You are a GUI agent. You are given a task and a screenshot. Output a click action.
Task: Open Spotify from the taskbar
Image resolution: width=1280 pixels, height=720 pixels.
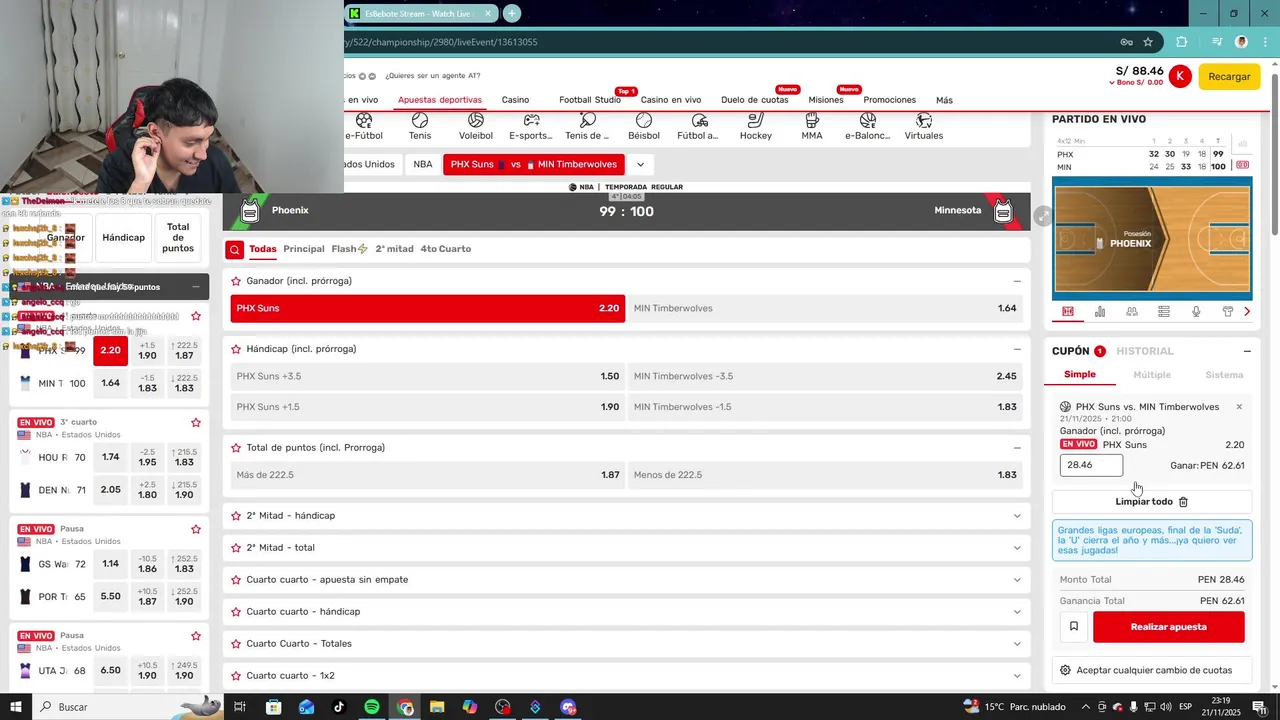click(x=372, y=707)
